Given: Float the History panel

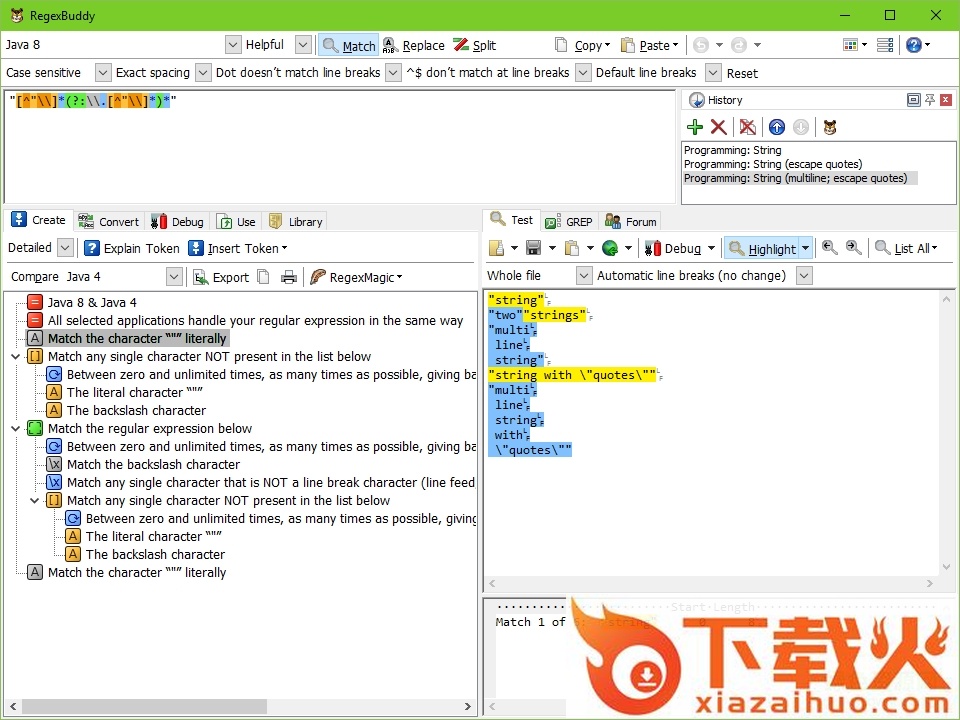Looking at the screenshot, I should tap(913, 100).
